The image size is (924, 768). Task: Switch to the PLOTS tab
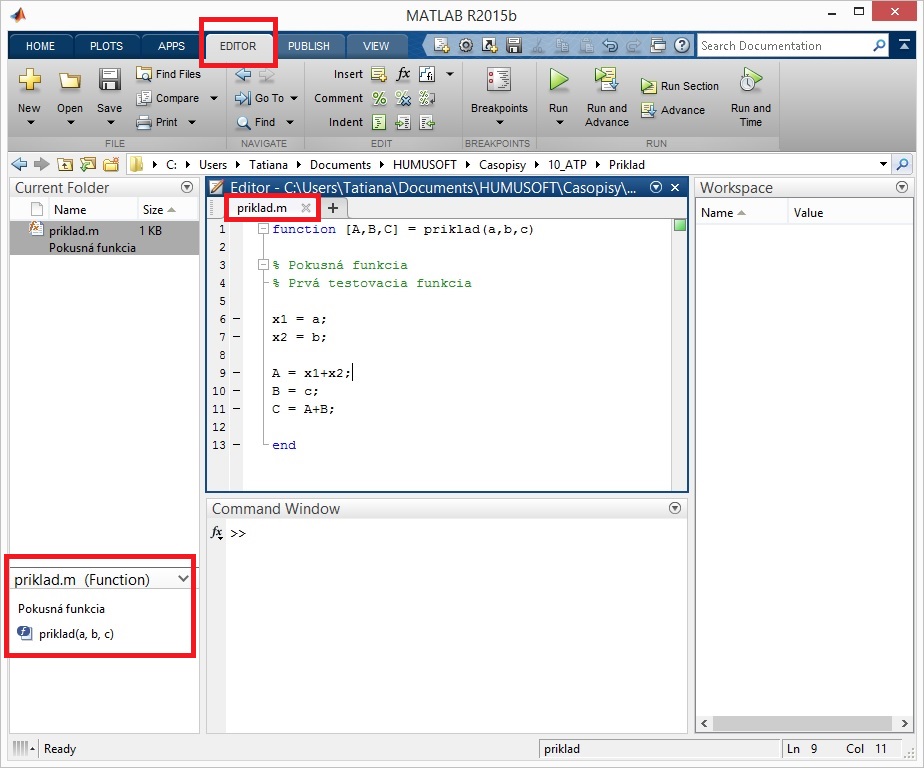click(x=106, y=46)
